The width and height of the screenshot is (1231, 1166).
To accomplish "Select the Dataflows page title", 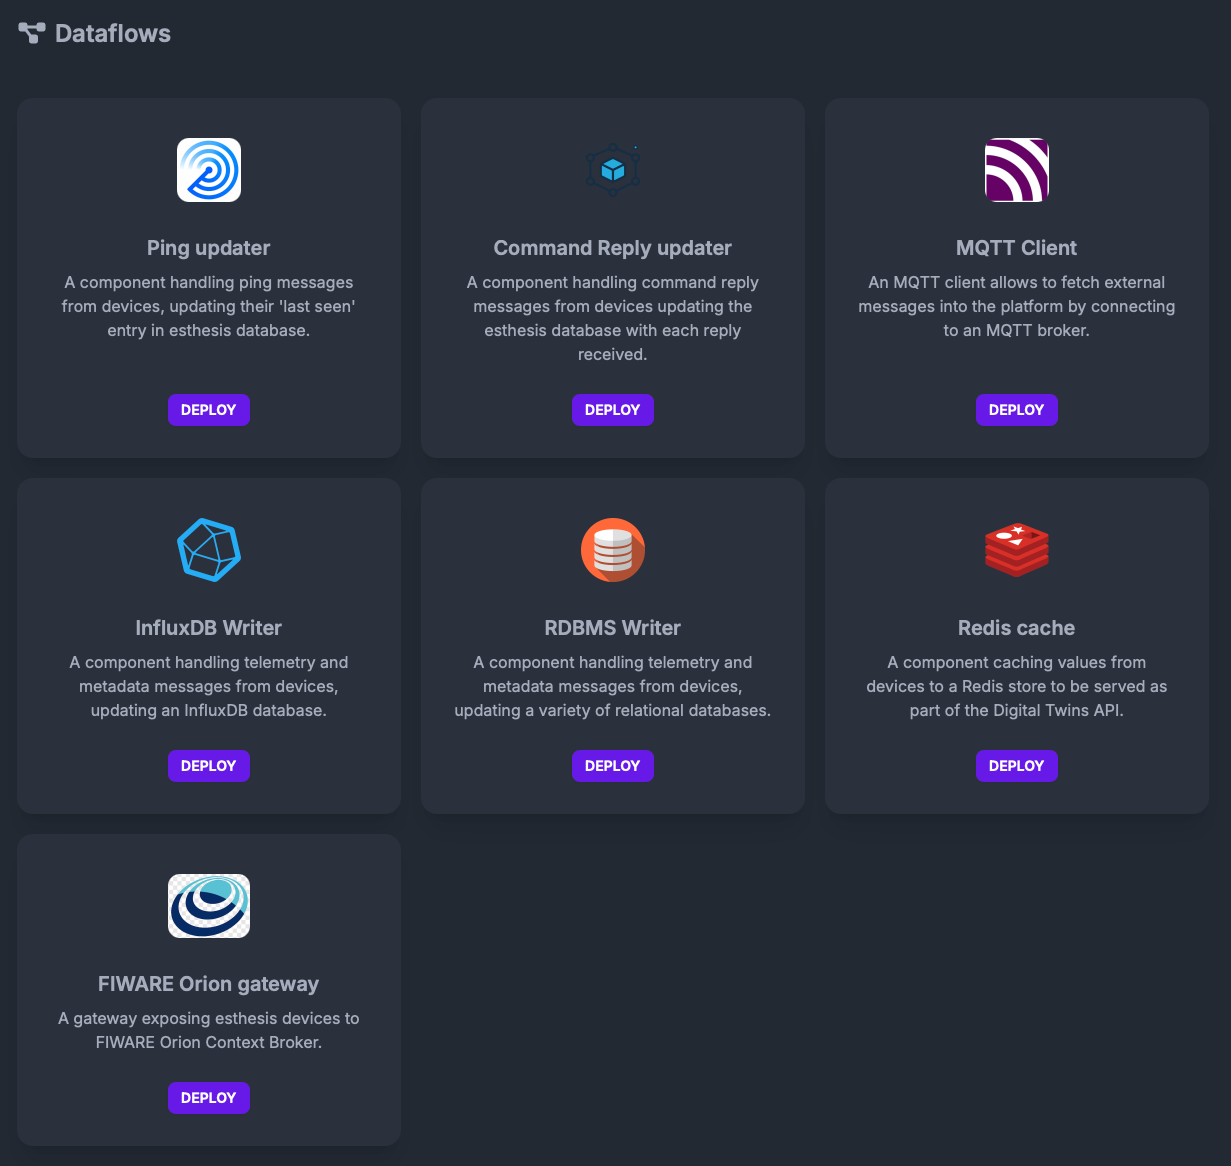I will 113,34.
